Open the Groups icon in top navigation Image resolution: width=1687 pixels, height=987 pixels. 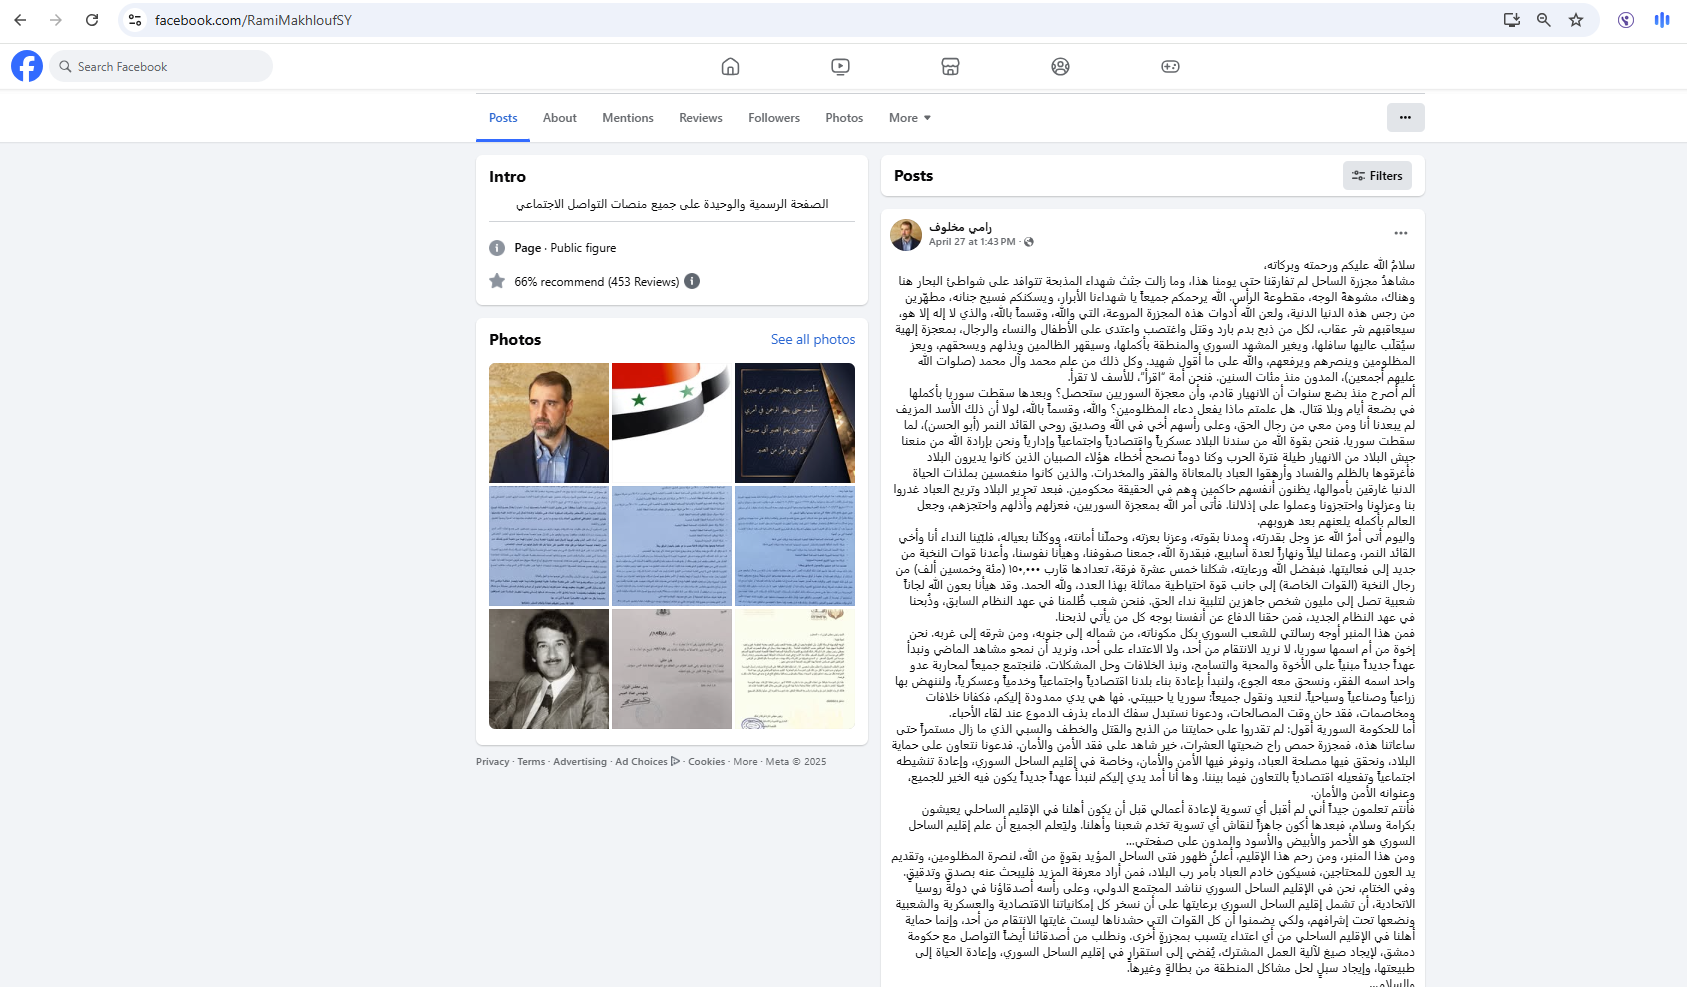[x=1060, y=66]
